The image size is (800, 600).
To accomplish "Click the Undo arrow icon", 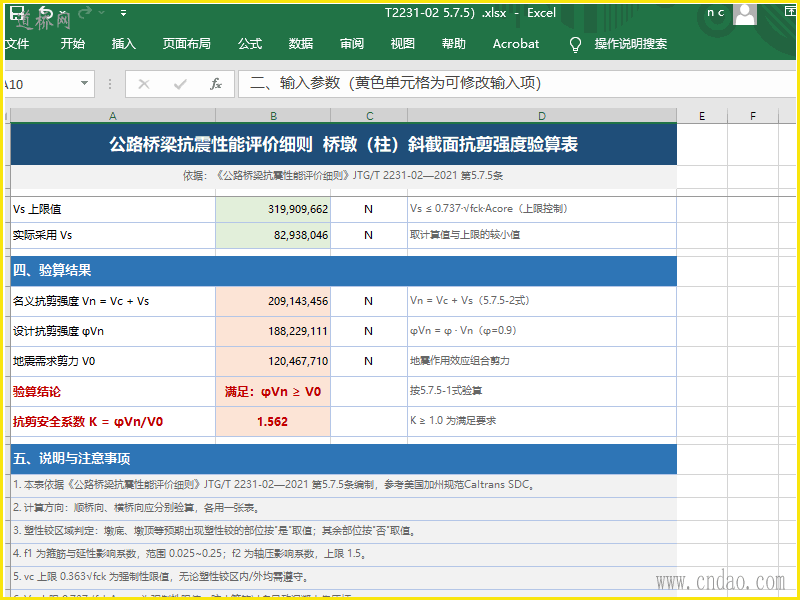I will click(46, 13).
